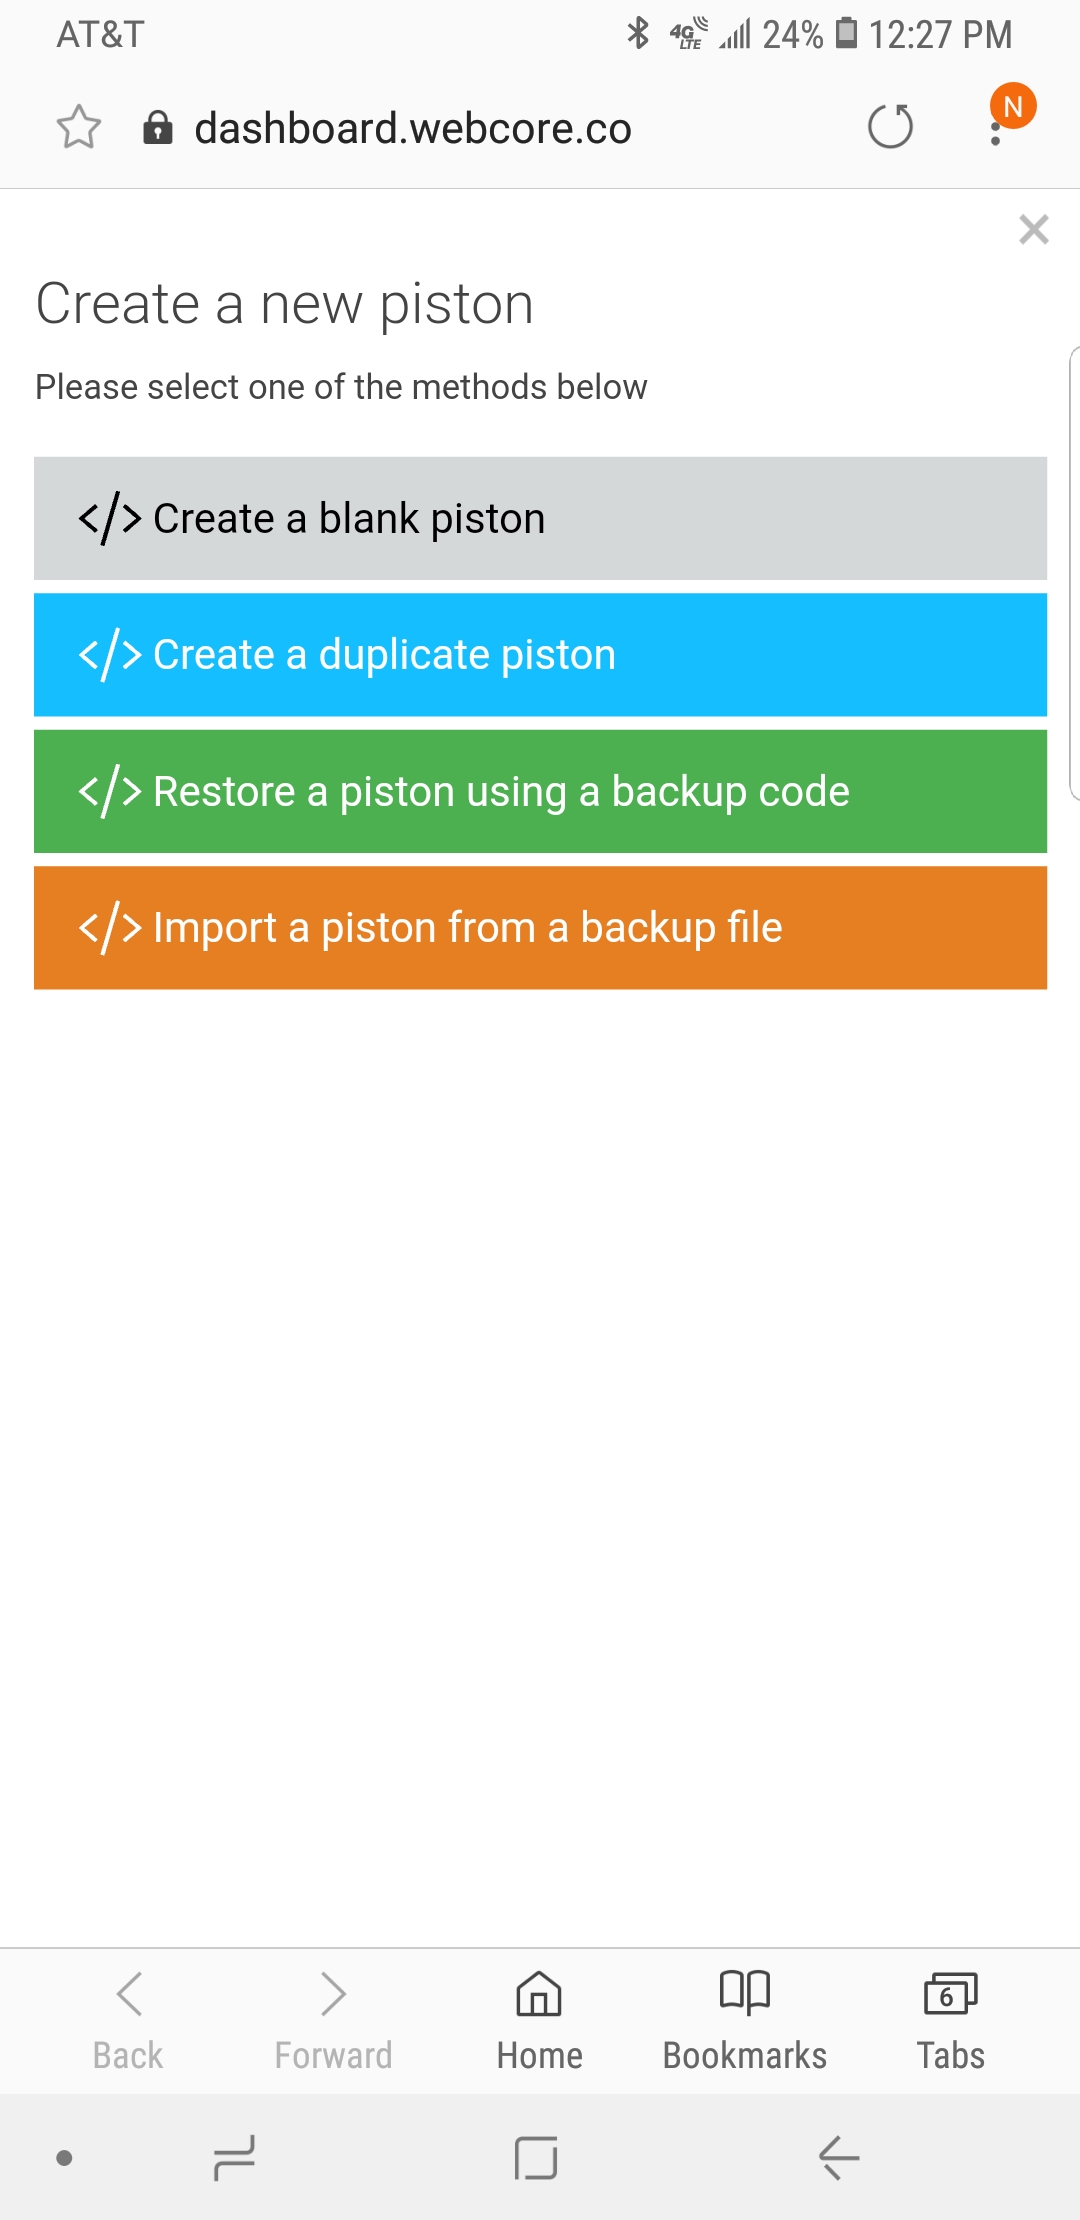Click the code icon on the orange Import option
The image size is (1080, 2220).
pyautogui.click(x=110, y=928)
